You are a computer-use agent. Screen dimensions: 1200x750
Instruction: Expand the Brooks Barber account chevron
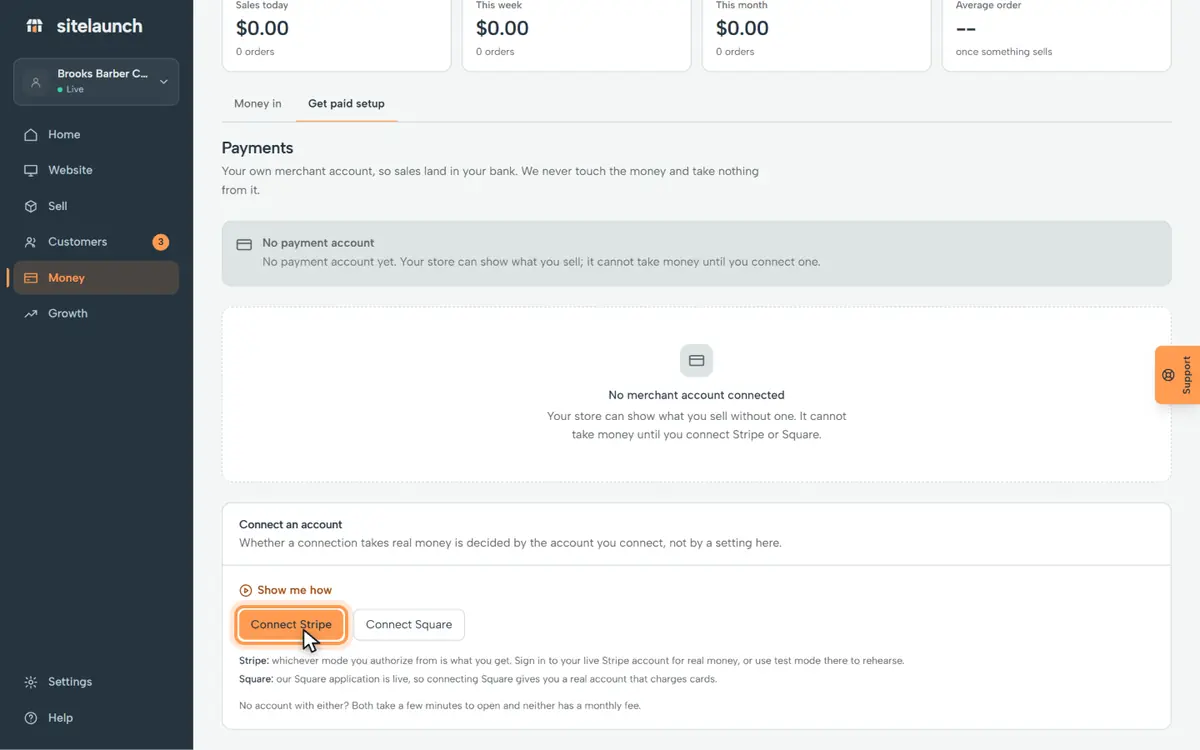coord(164,82)
